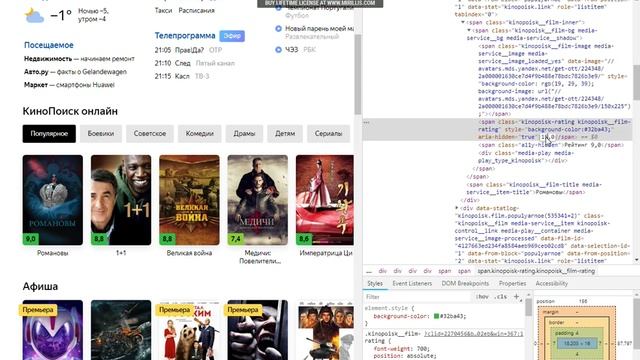The height and width of the screenshot is (360, 640).
Task: Toggle the :hov element state
Action: click(x=482, y=297)
